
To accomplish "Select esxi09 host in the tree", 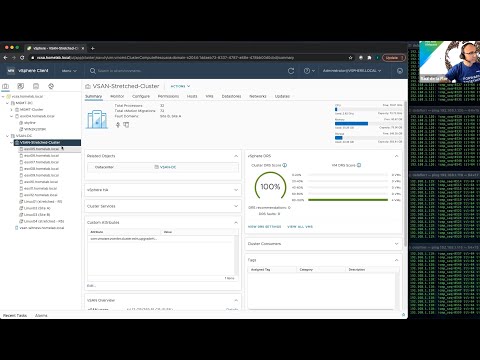I will pyautogui.click(x=41, y=175).
